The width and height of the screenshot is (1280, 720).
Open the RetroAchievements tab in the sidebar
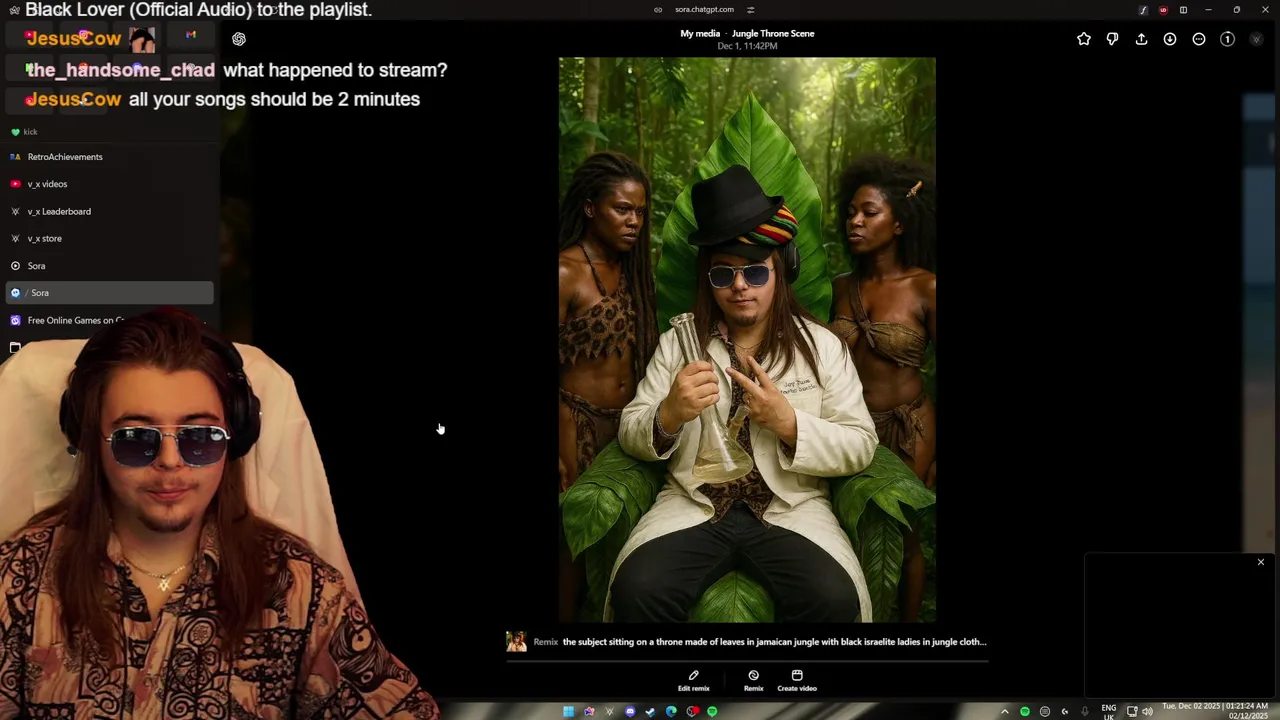pyautogui.click(x=110, y=157)
